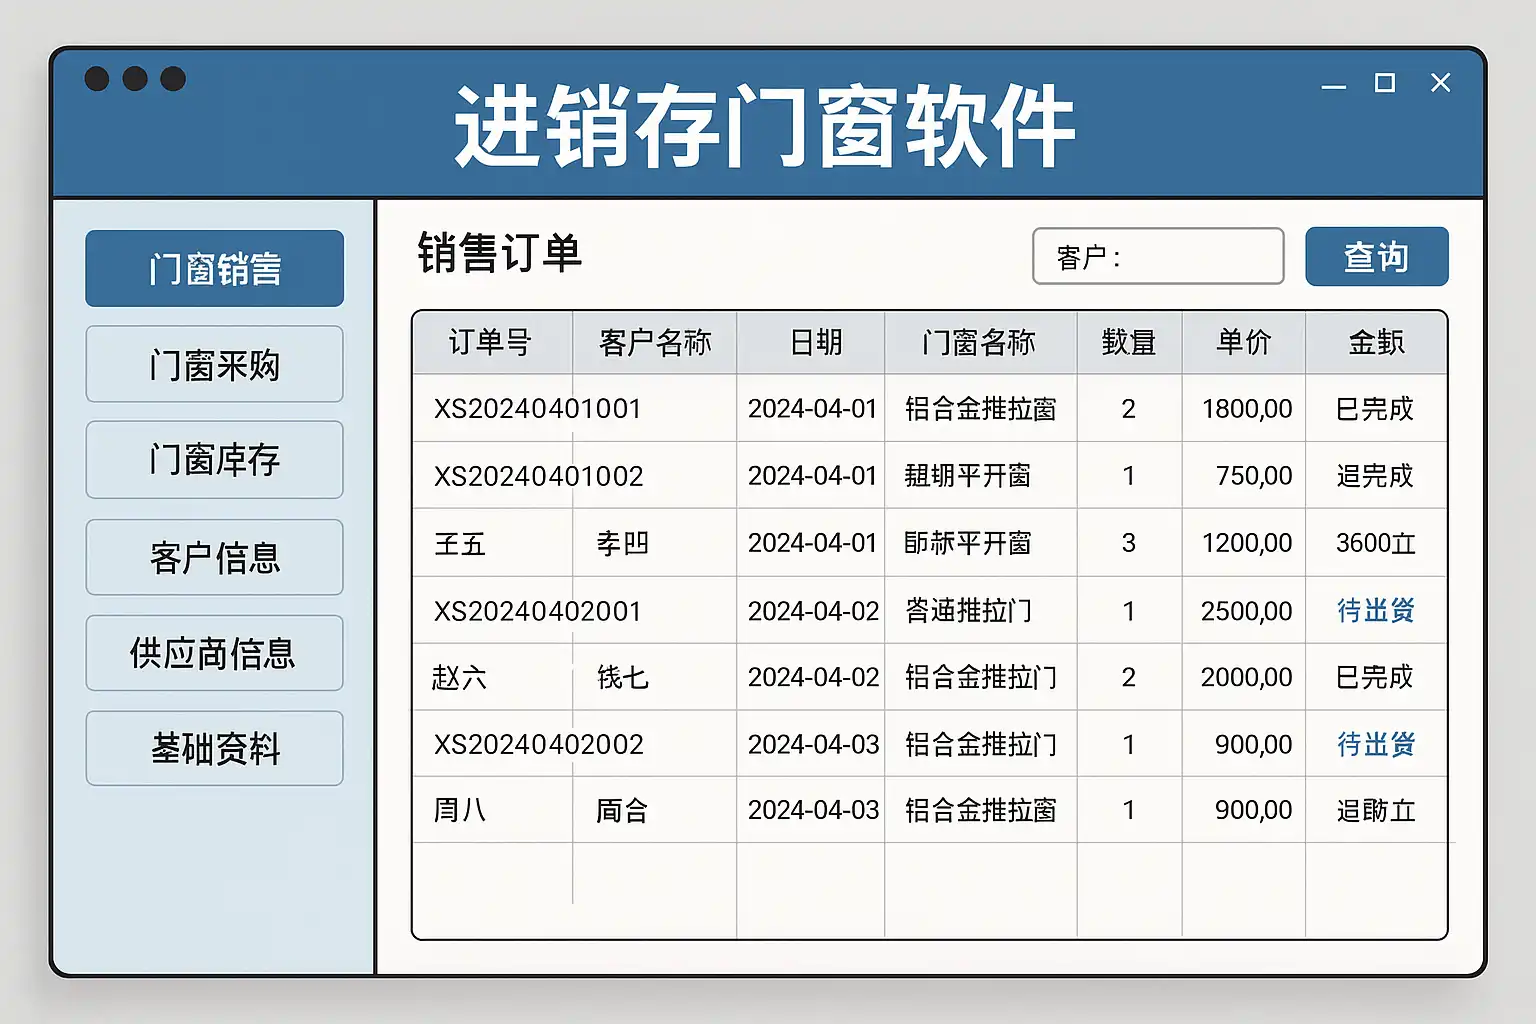Click the 待出货 status for order XS20240402001

[x=1376, y=610]
